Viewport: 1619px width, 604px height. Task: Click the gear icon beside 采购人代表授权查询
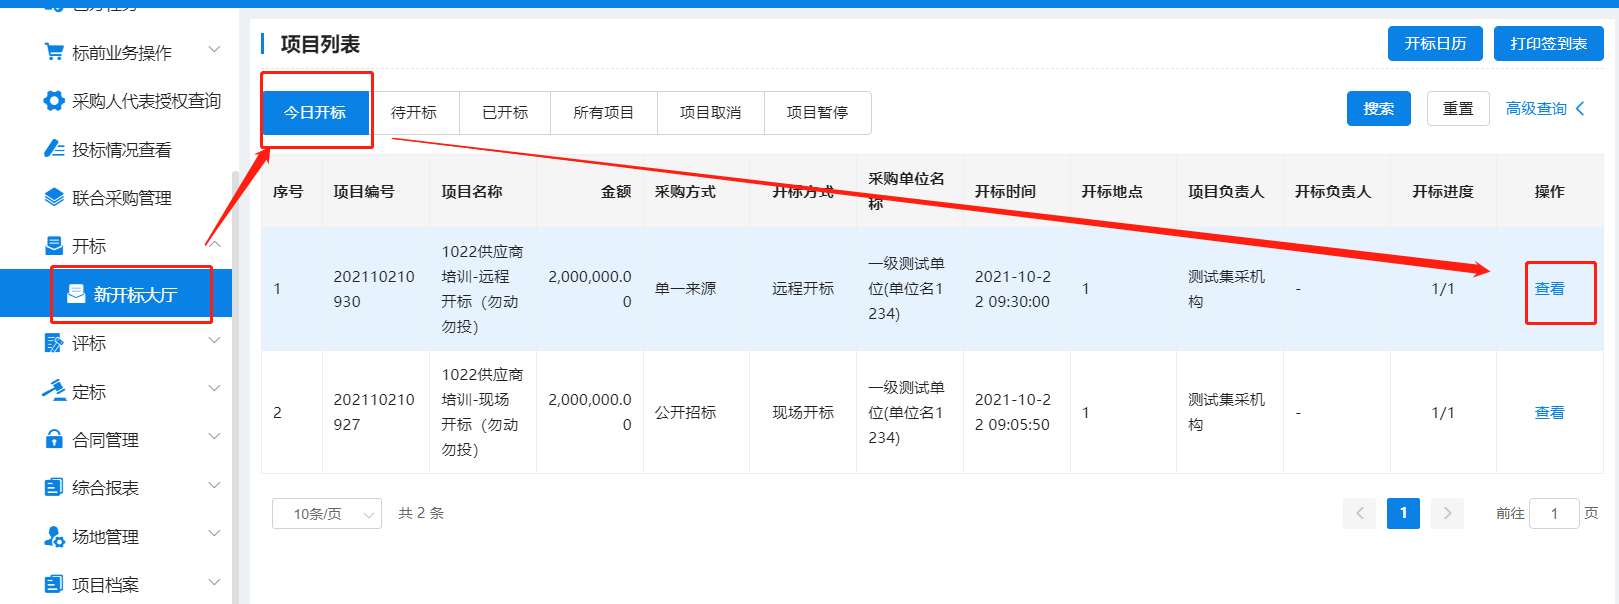tap(54, 101)
